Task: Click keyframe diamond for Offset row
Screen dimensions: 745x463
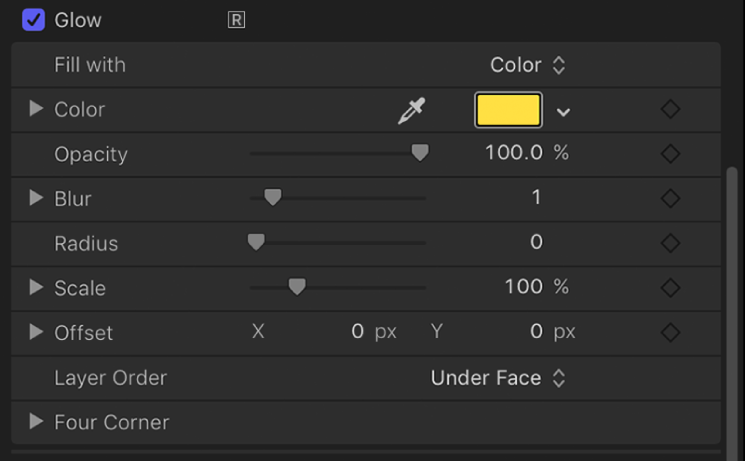Action: coord(671,332)
